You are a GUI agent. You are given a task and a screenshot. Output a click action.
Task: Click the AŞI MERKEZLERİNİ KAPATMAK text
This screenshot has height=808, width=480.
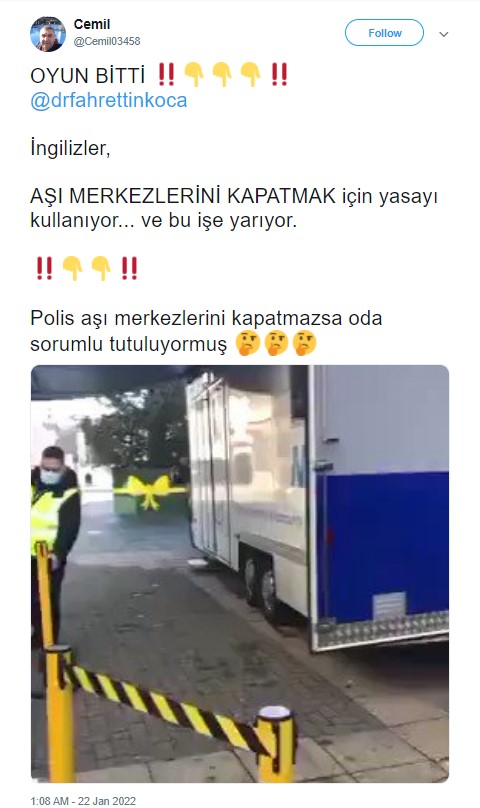pos(183,196)
